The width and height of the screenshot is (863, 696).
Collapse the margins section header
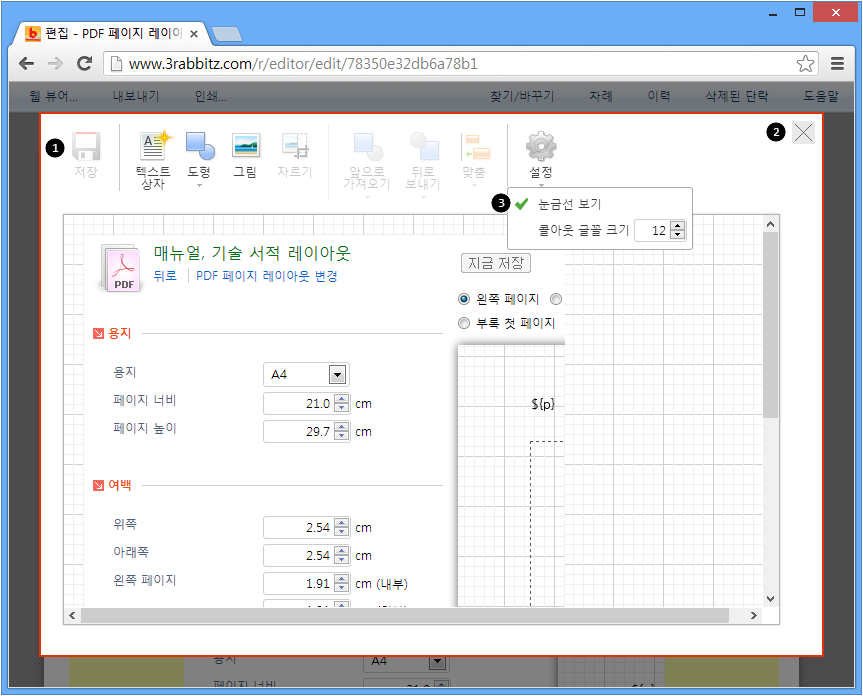coord(98,486)
